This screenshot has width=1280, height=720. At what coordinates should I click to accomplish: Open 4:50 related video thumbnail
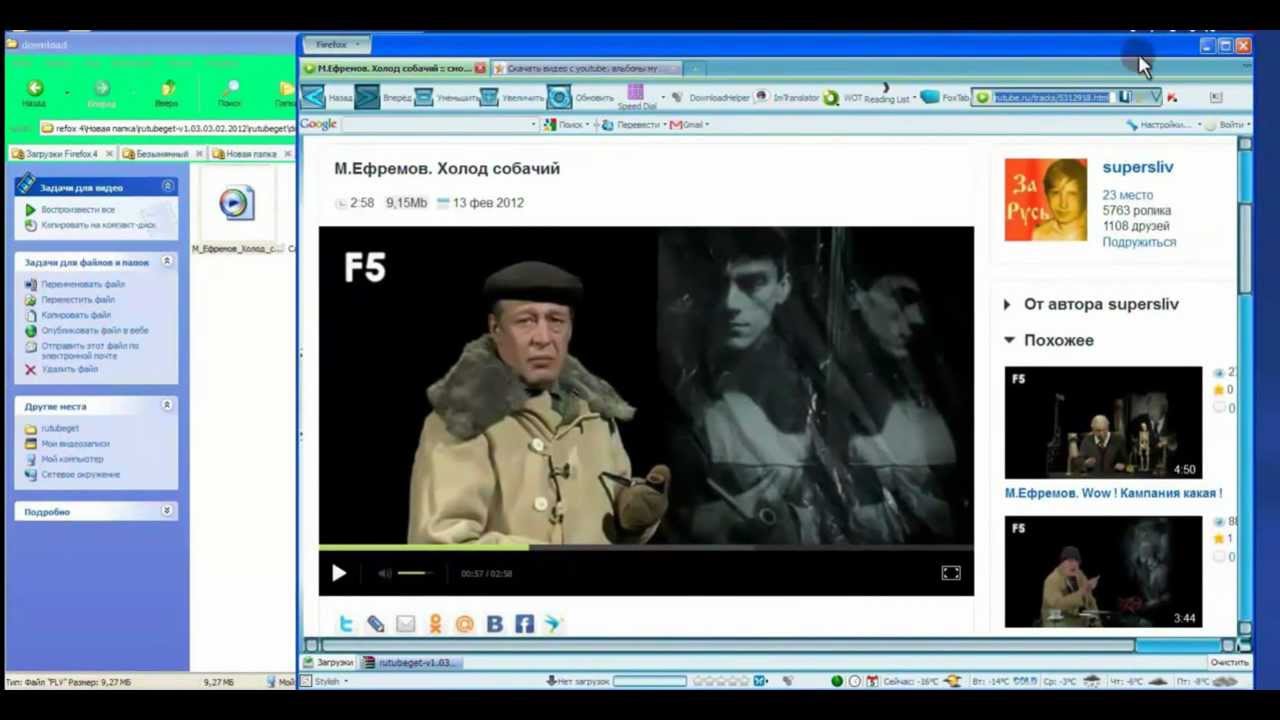click(1103, 422)
